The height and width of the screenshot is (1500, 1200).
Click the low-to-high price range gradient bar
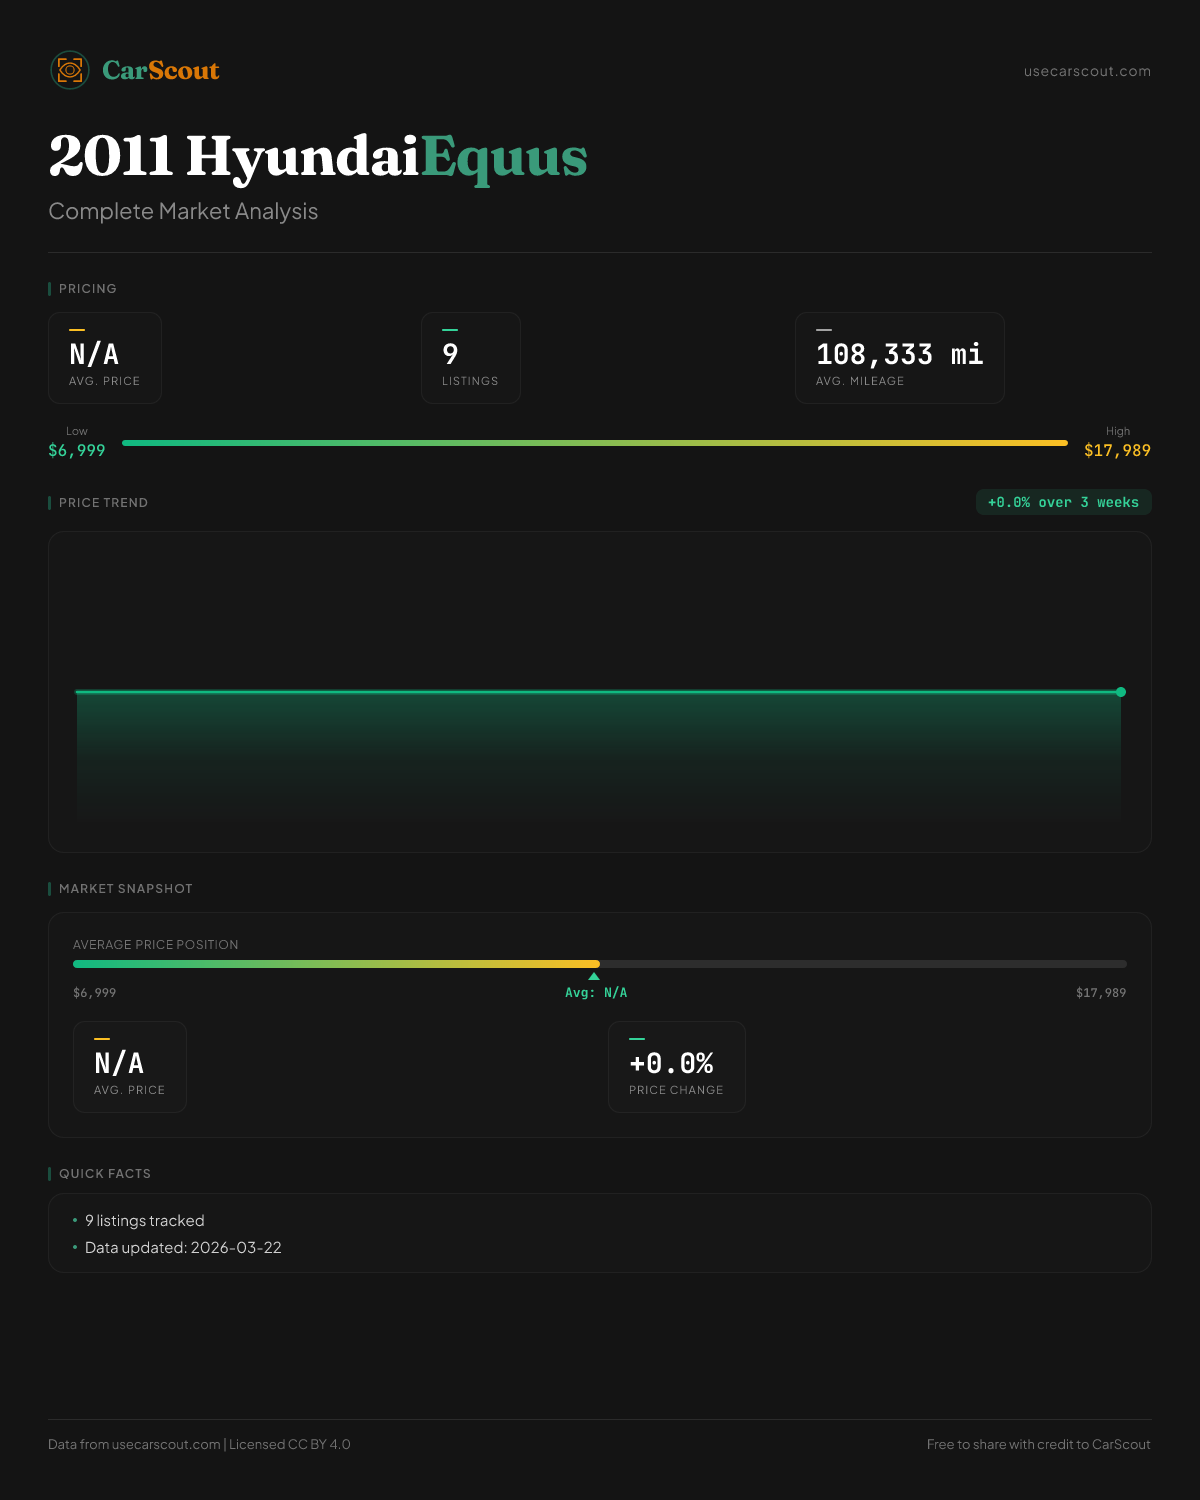coord(594,443)
